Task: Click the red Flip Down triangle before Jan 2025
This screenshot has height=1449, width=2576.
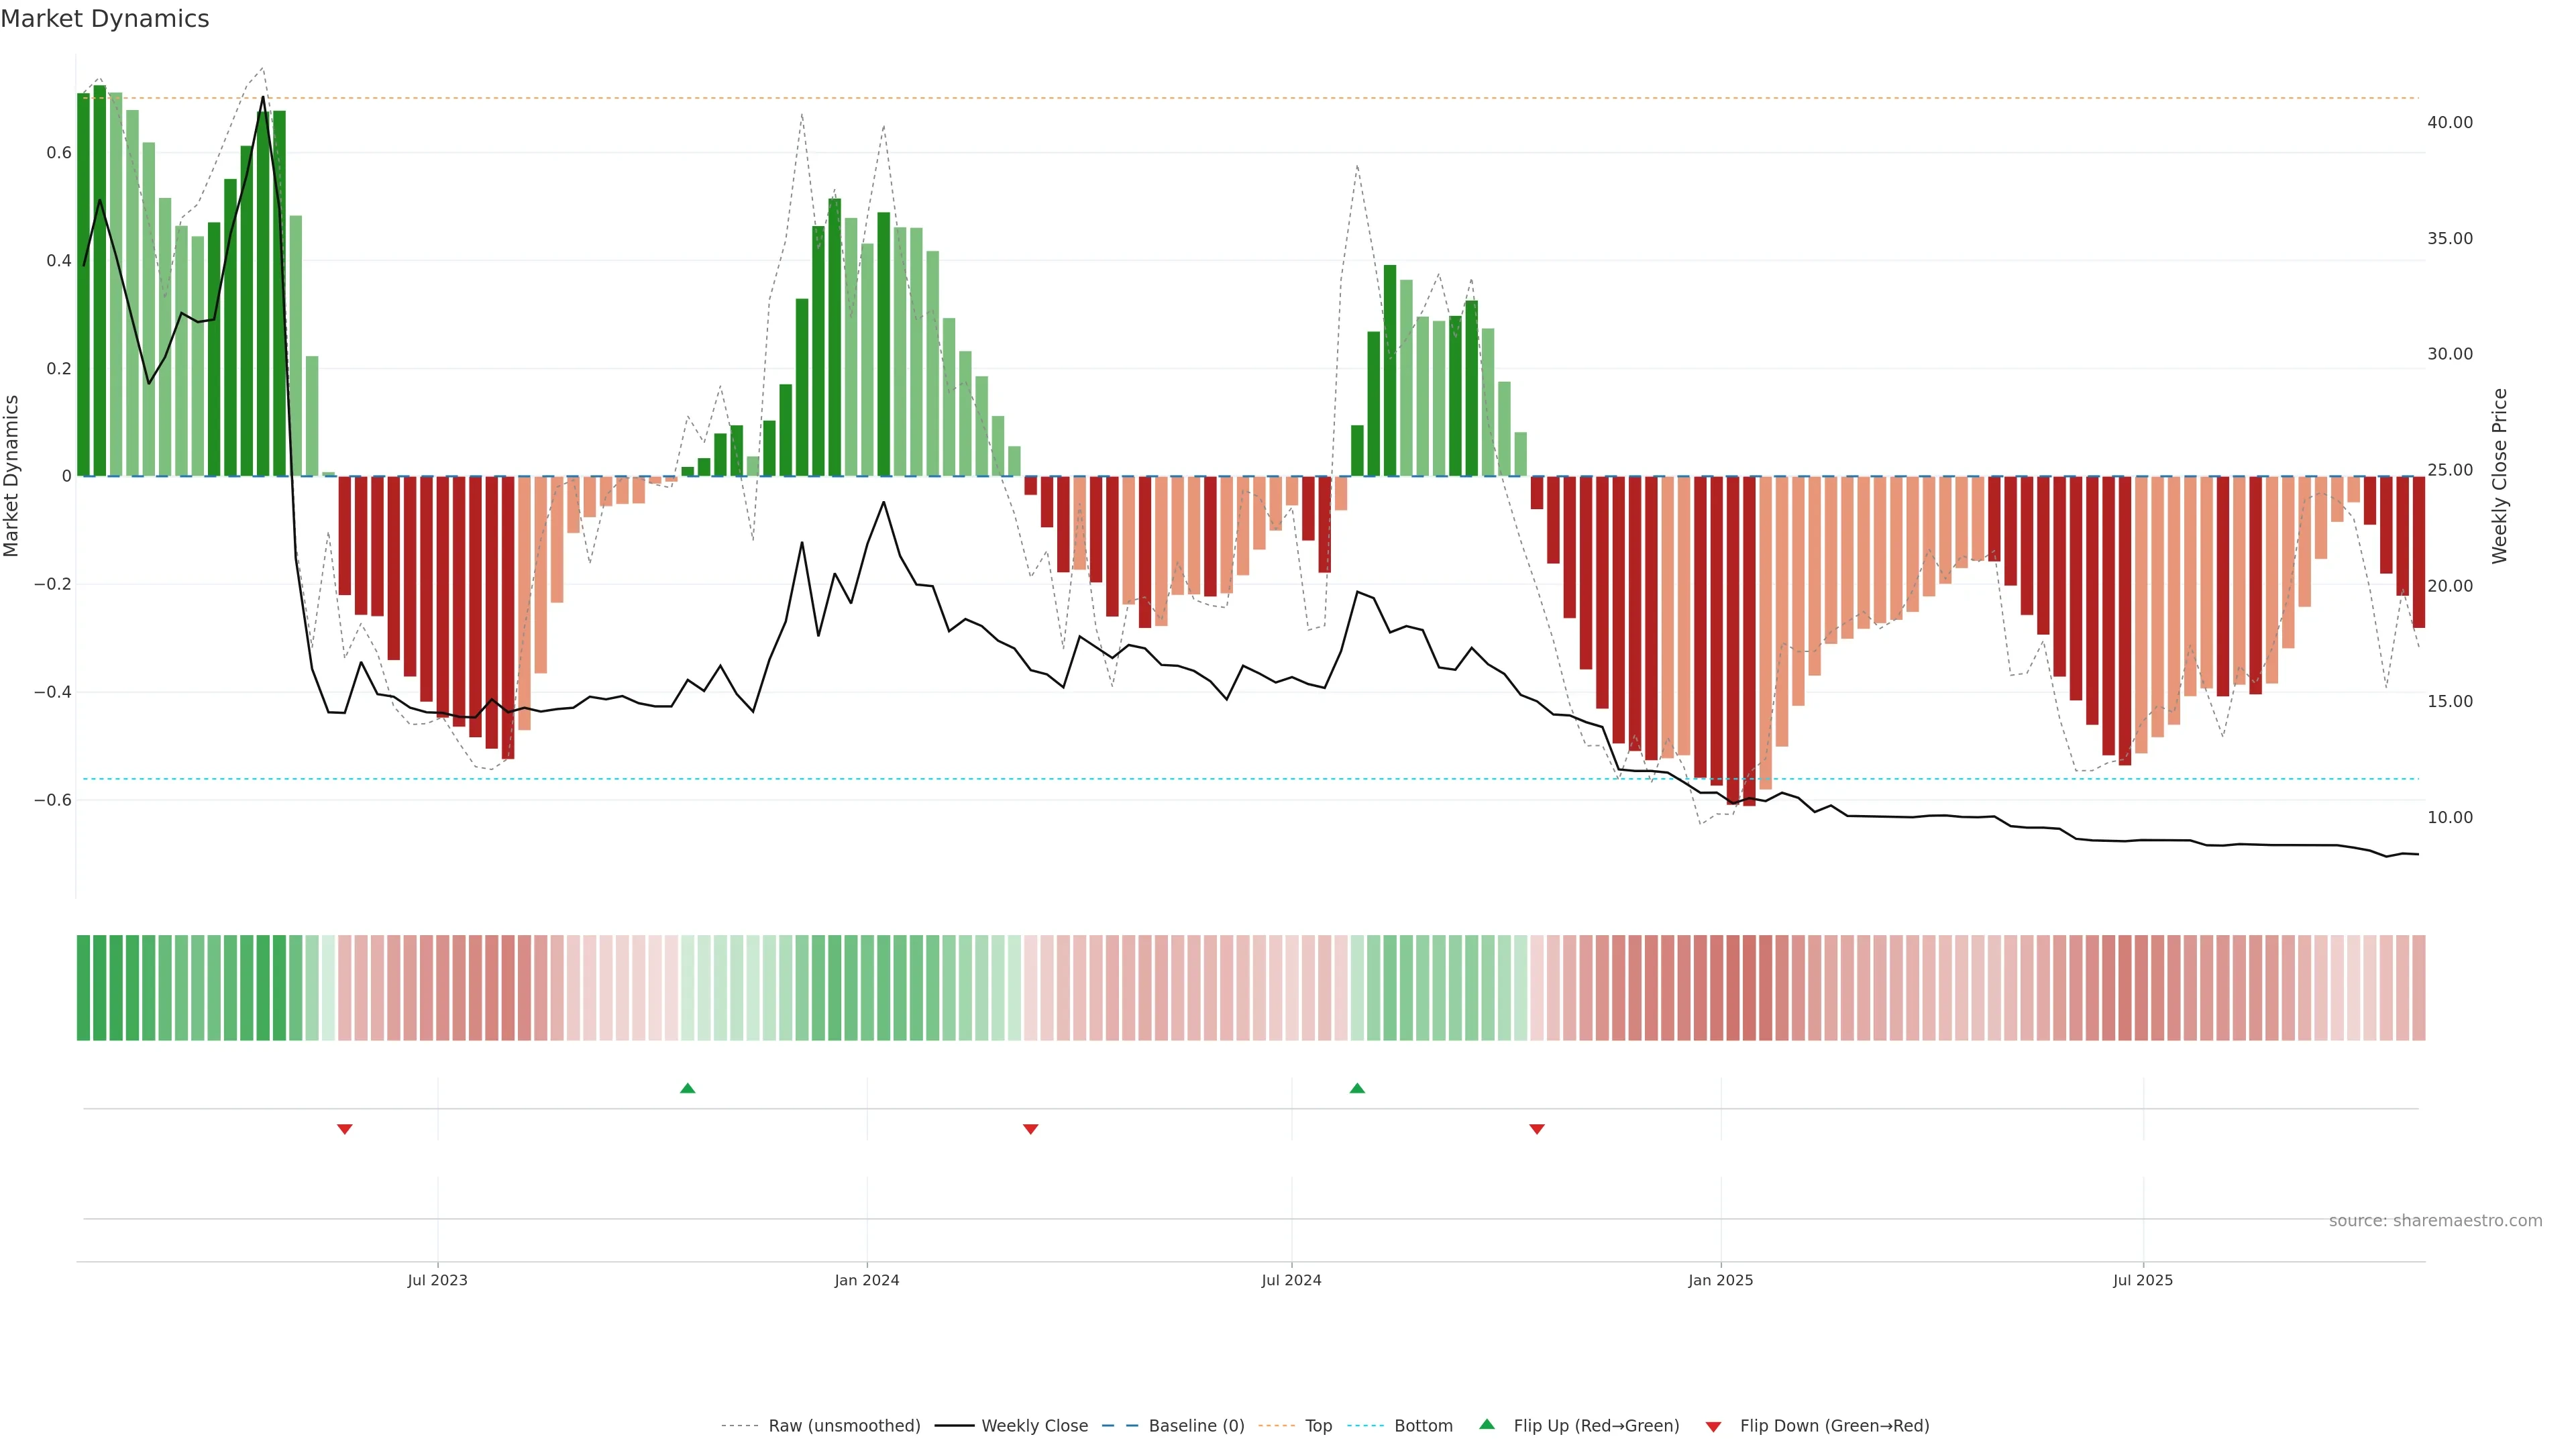Action: point(1537,1129)
